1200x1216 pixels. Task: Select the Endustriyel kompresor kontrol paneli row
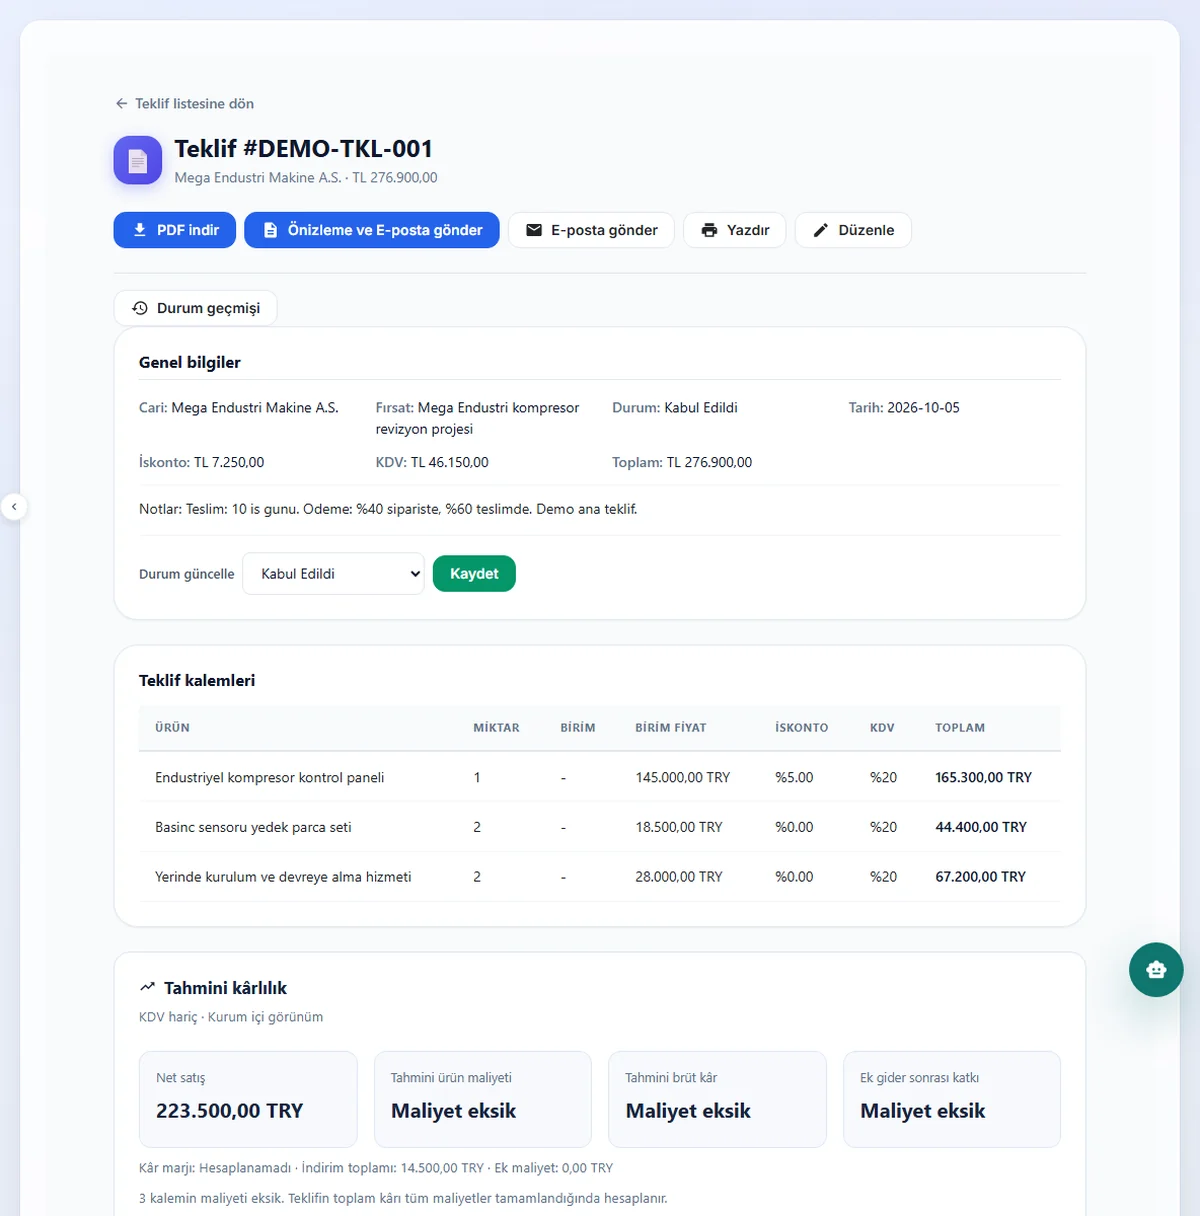600,777
